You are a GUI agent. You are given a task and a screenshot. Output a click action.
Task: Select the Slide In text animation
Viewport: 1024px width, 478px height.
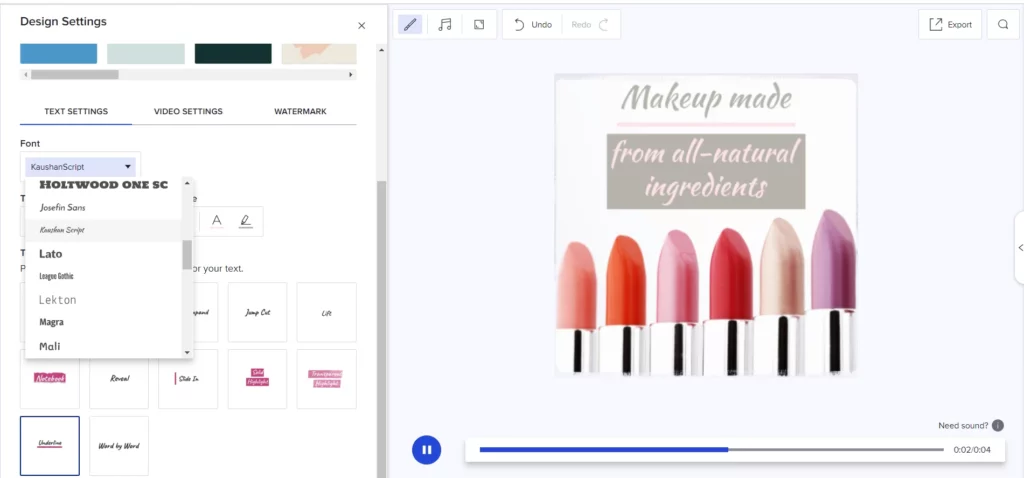pos(188,379)
